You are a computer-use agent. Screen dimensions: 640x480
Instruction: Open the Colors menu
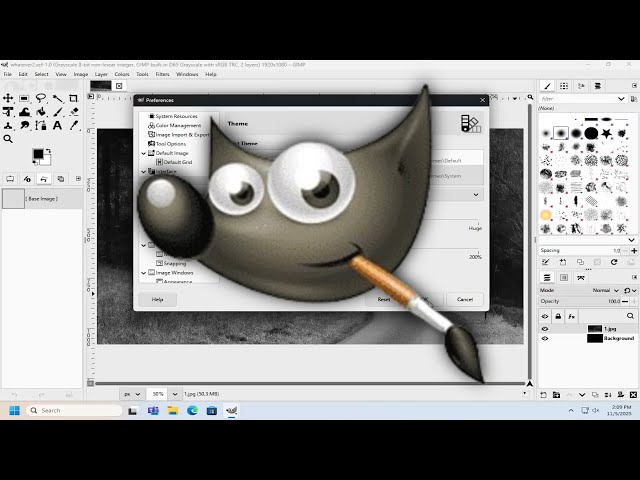tap(122, 74)
